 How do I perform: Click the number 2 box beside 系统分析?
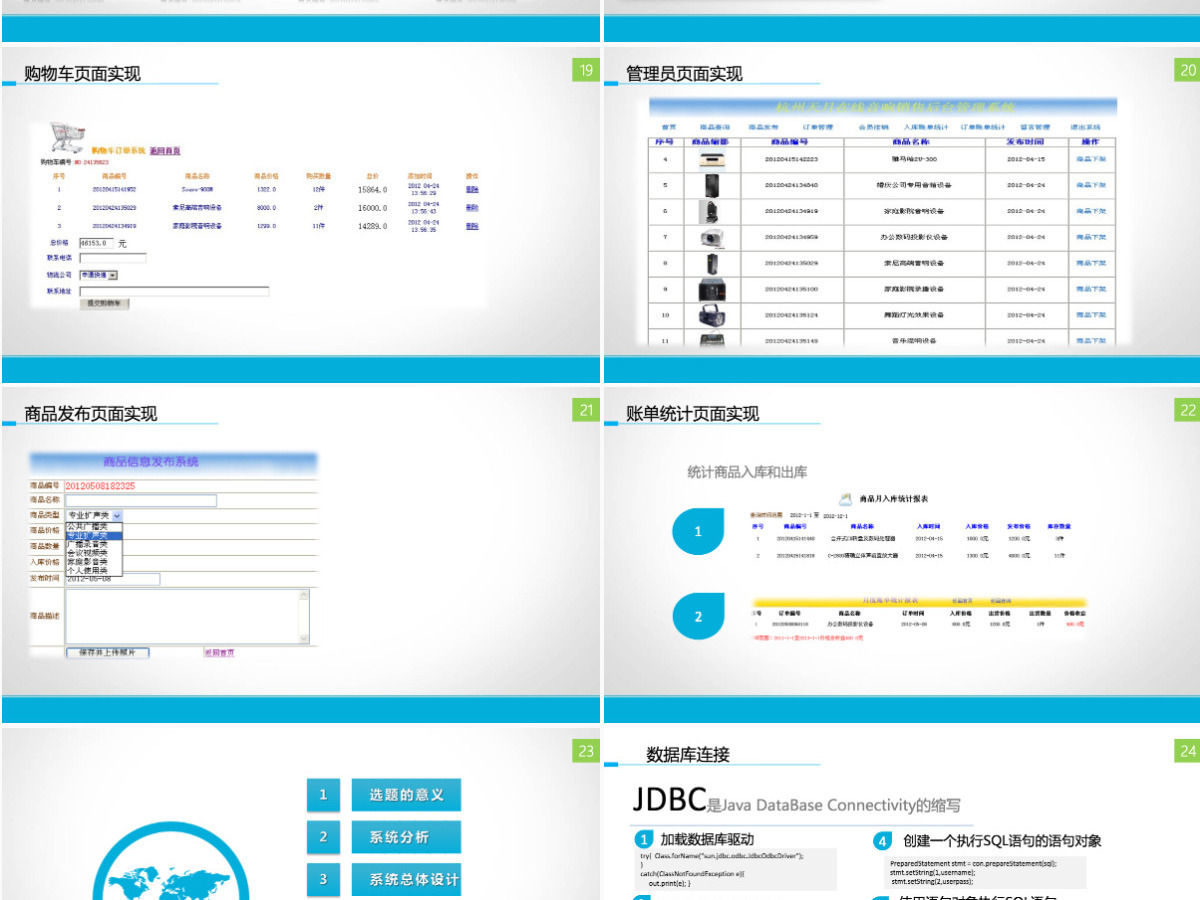(323, 837)
